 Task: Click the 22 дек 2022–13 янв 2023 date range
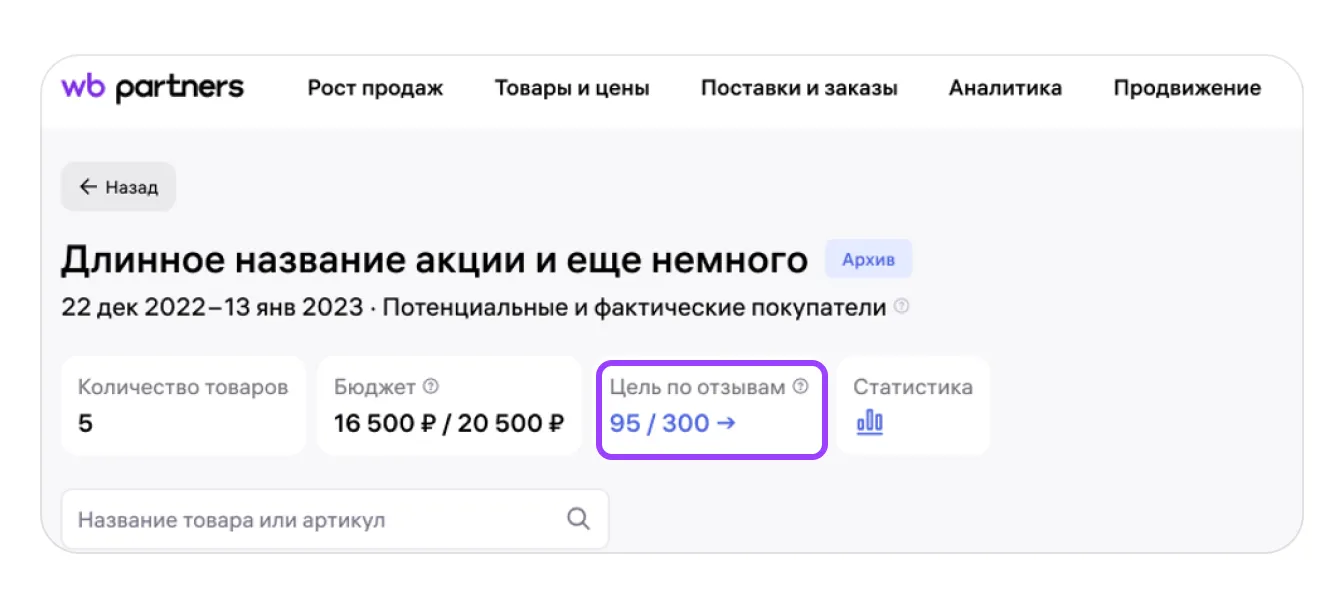pos(212,307)
